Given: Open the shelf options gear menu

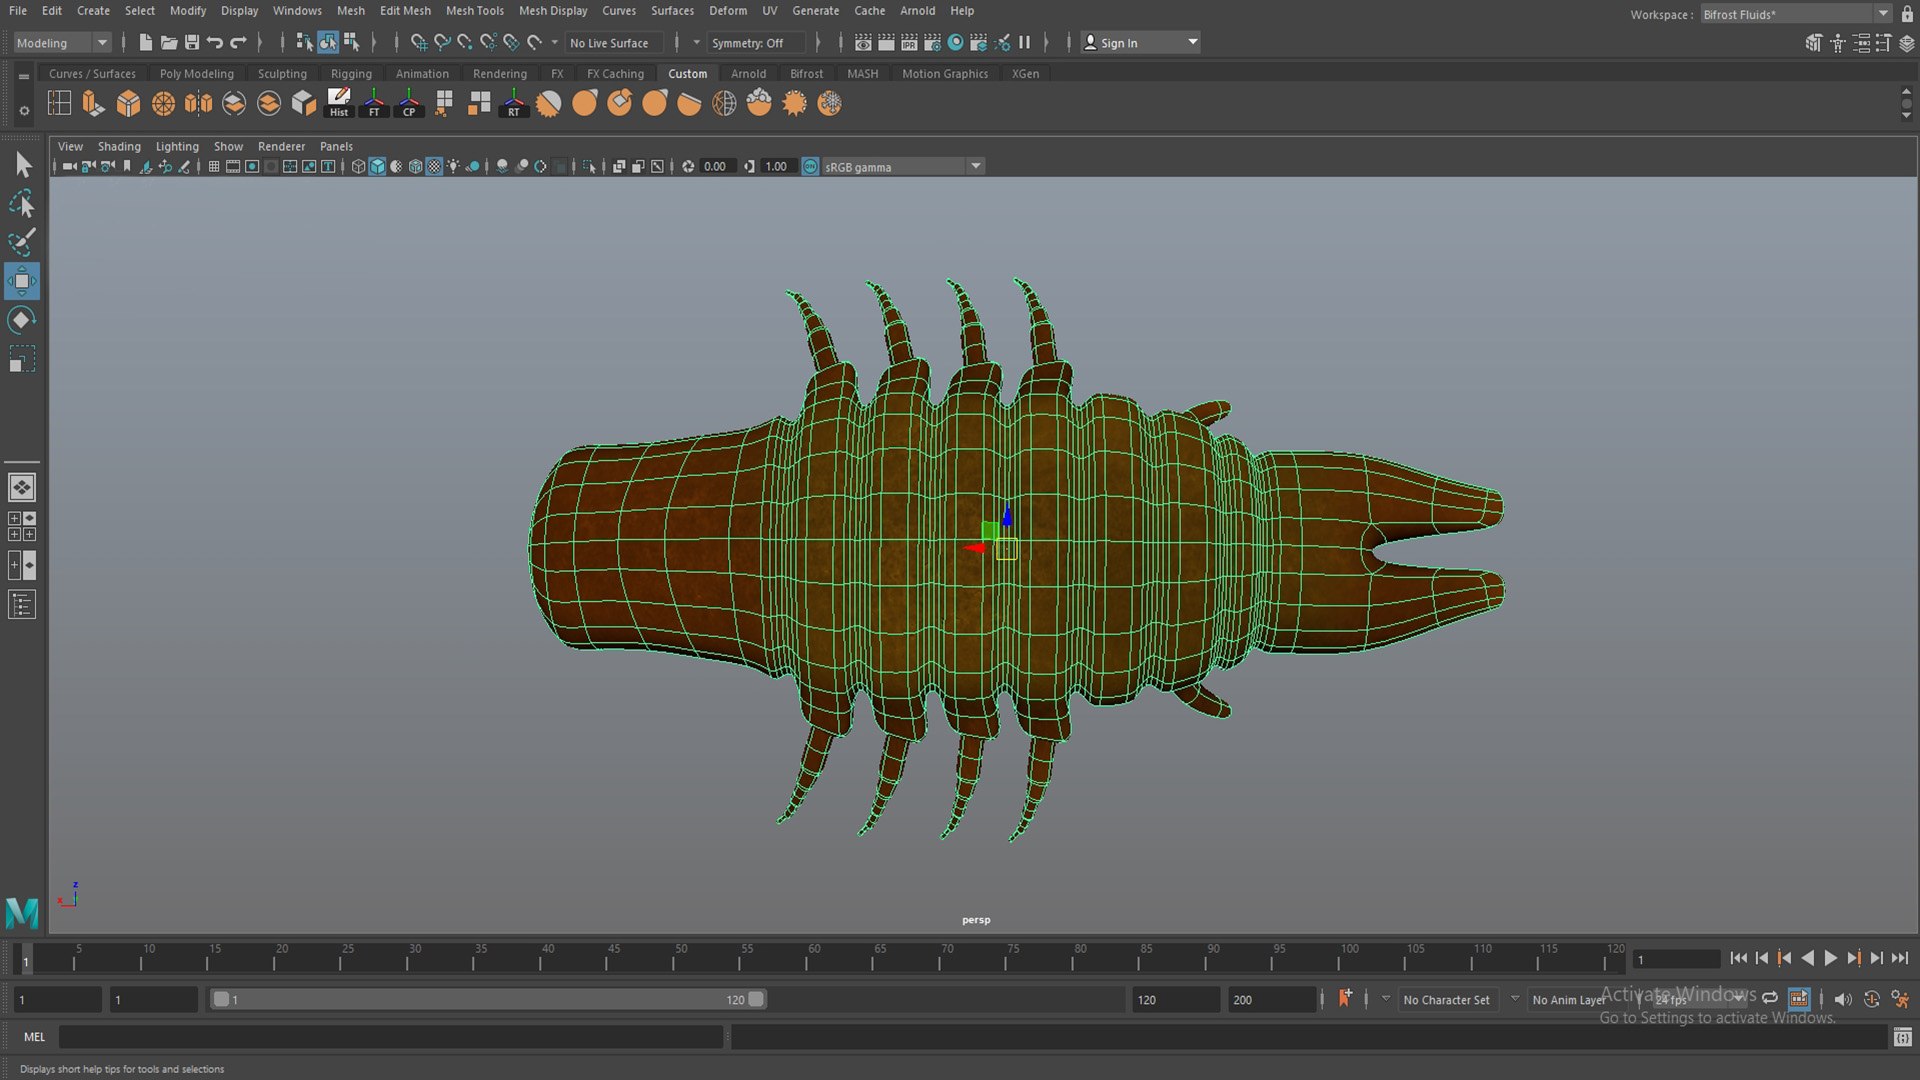Looking at the screenshot, I should tap(24, 110).
